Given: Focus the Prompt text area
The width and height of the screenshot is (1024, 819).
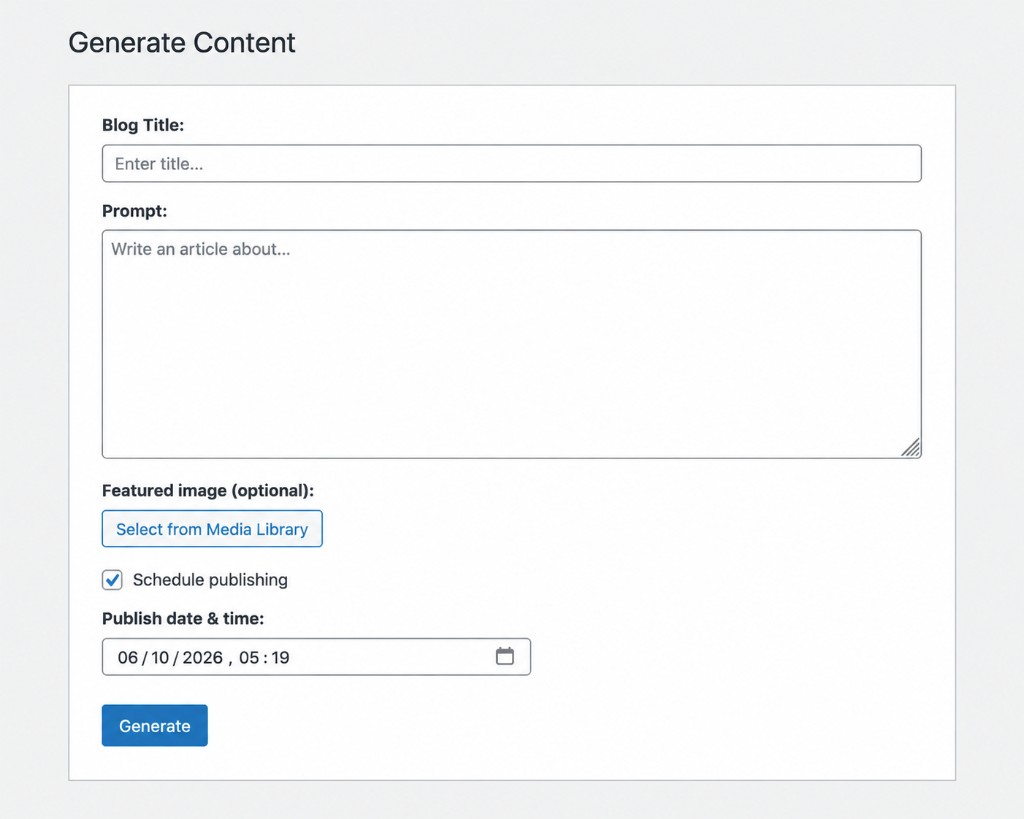Looking at the screenshot, I should click(x=511, y=344).
